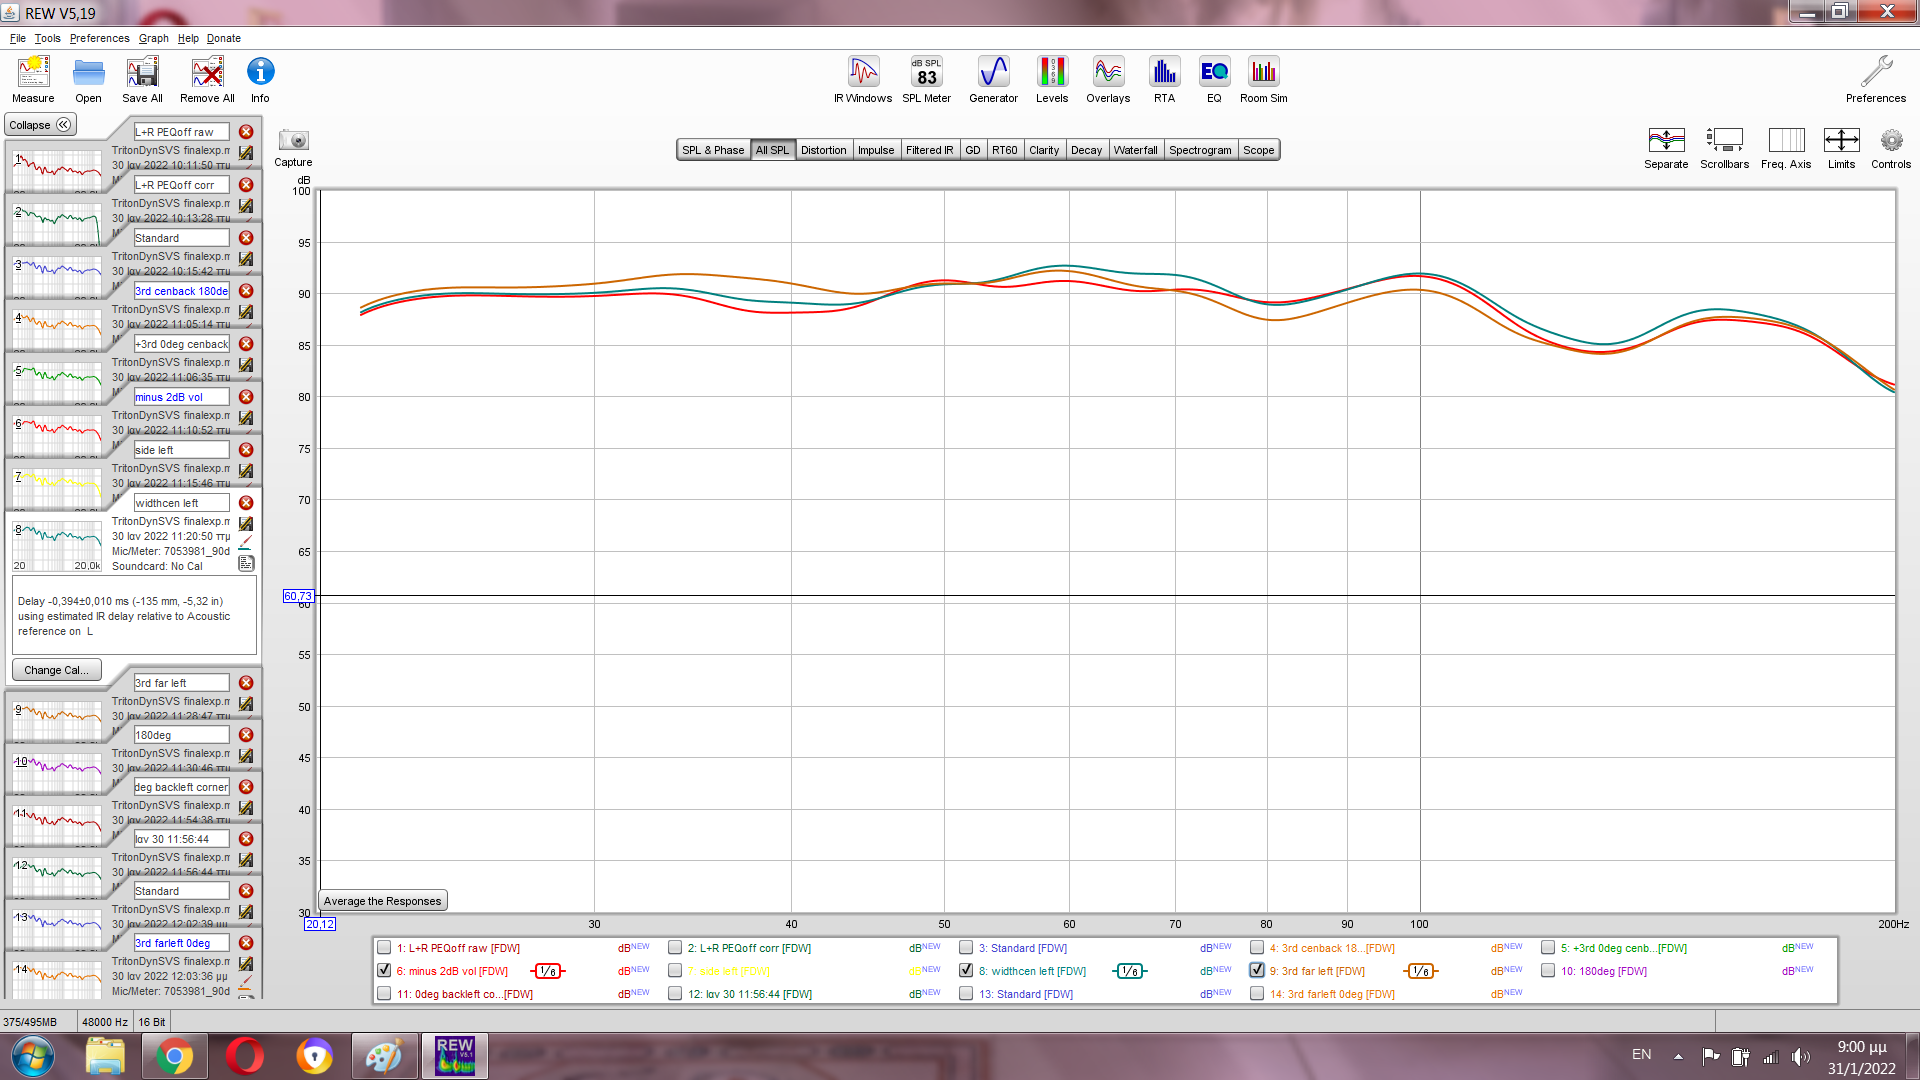Enable trace 2: L+R PEQoff corr checkbox
1920x1080 pixels.
pos(675,948)
